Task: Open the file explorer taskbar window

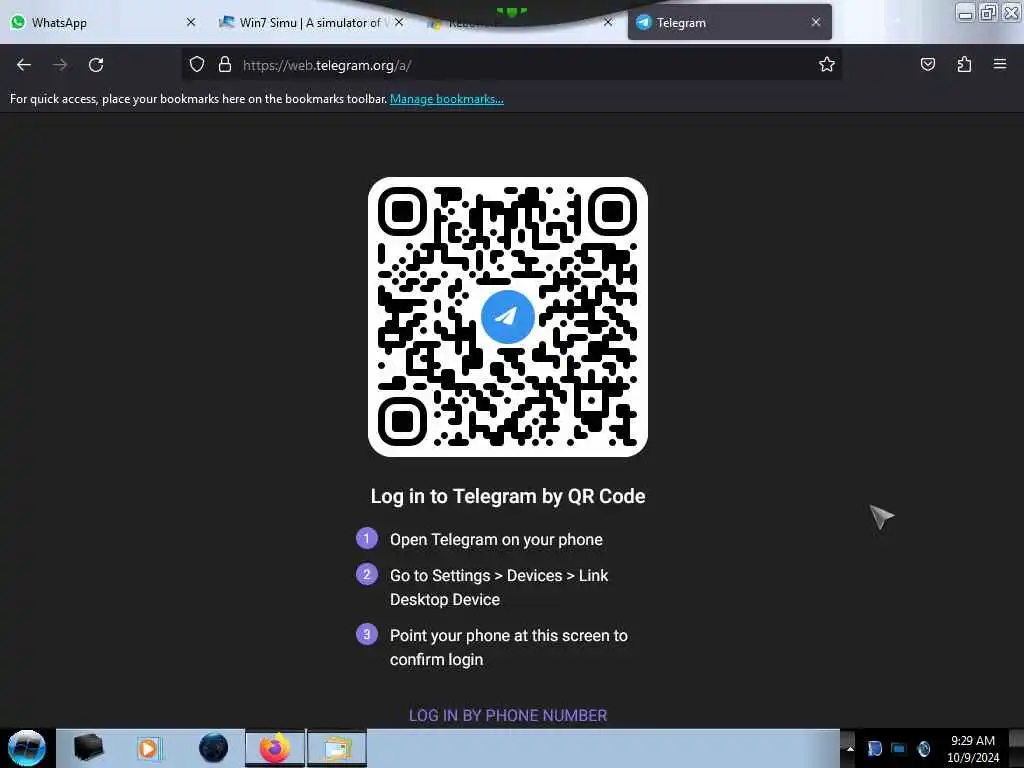Action: pyautogui.click(x=337, y=748)
